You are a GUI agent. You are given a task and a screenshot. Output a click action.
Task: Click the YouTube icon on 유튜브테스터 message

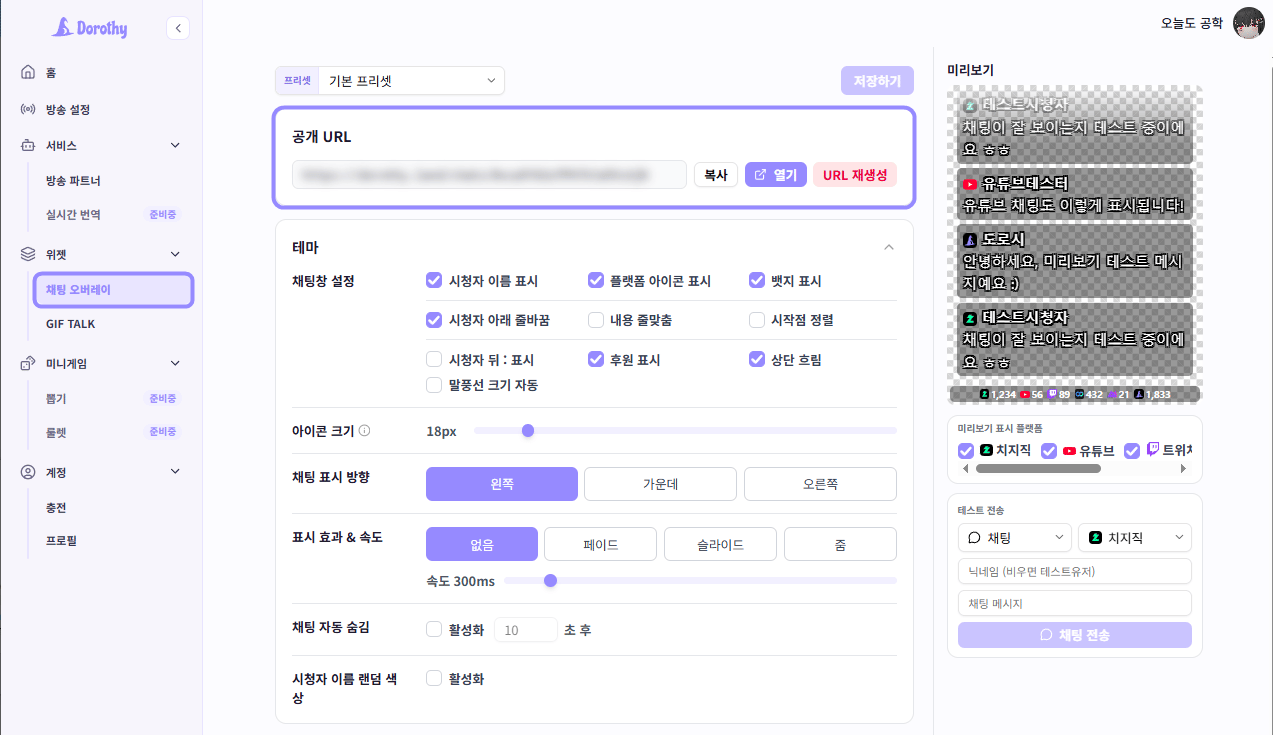click(x=970, y=184)
